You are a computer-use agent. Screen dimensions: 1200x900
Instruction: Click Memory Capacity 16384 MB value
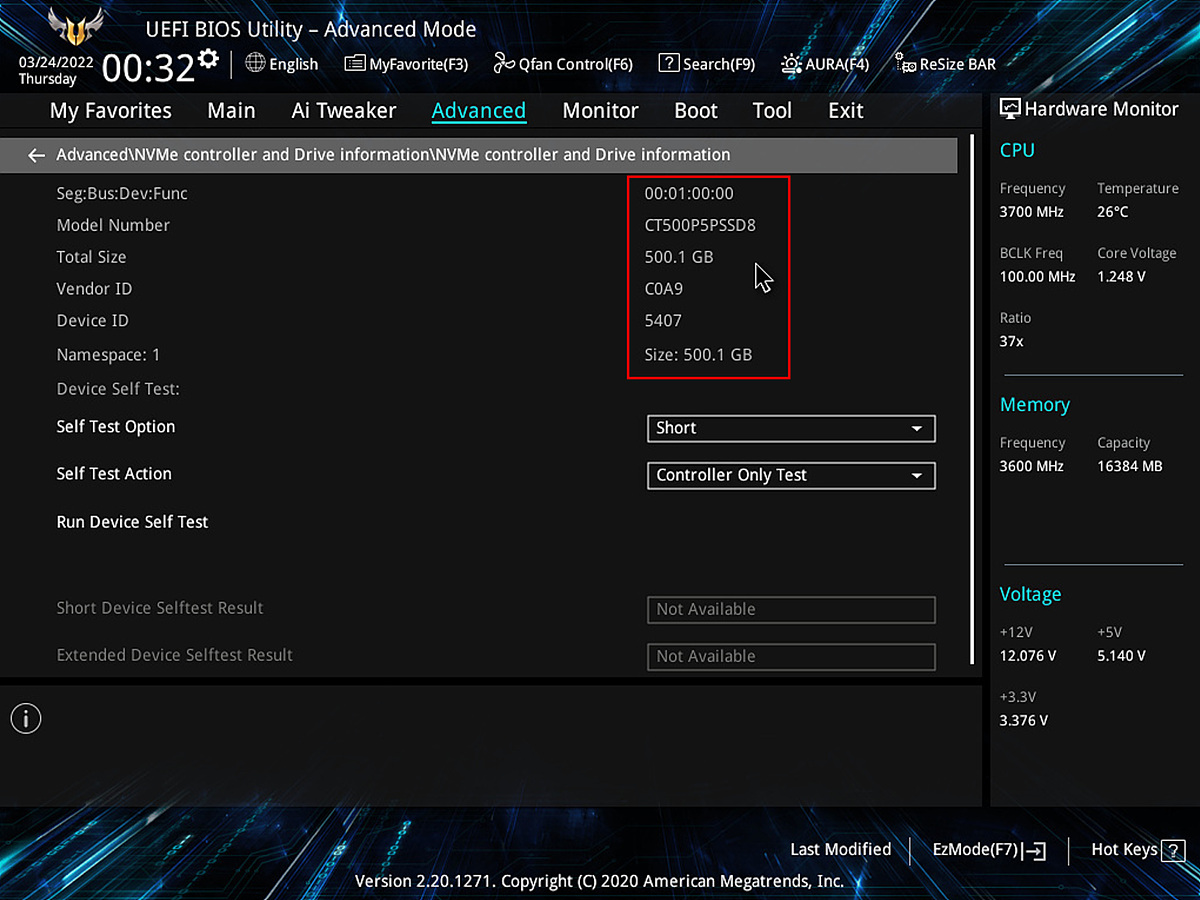tap(1130, 466)
